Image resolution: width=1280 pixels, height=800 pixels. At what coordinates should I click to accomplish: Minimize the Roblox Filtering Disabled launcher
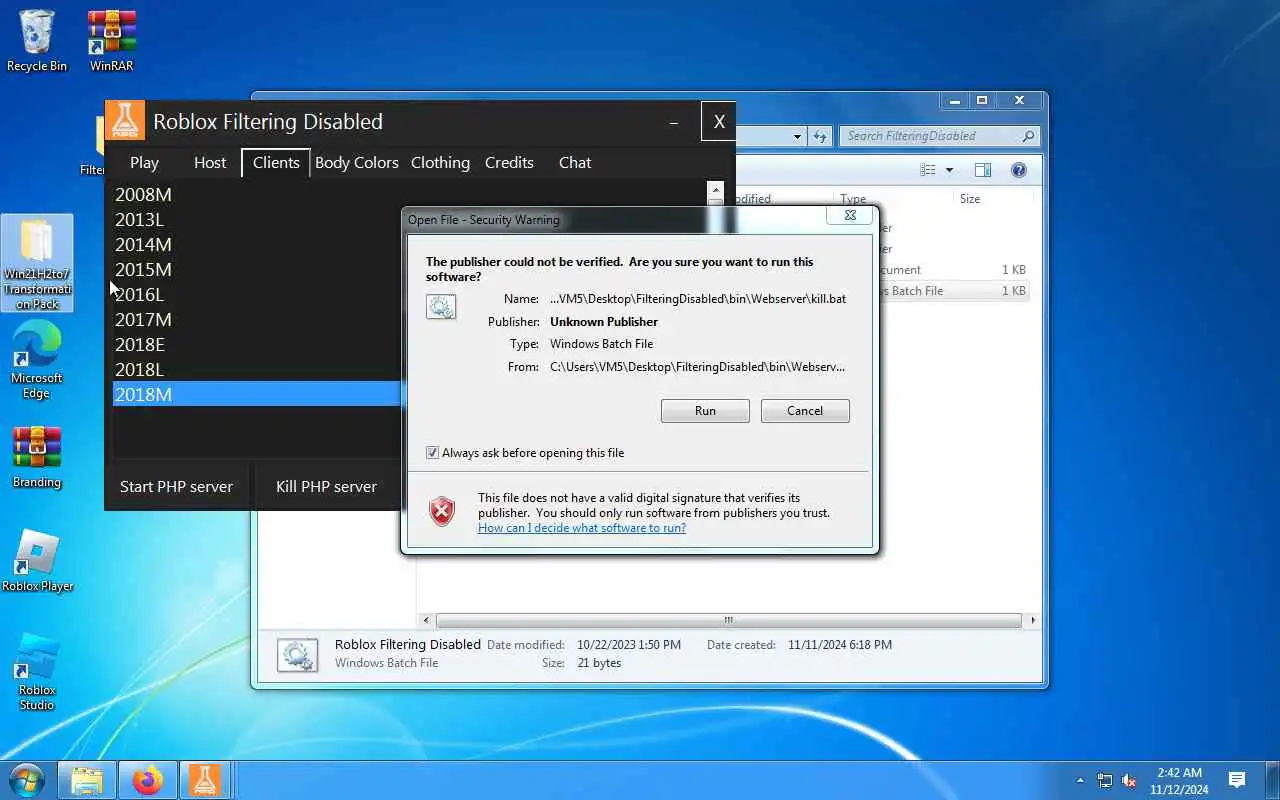[x=674, y=122]
